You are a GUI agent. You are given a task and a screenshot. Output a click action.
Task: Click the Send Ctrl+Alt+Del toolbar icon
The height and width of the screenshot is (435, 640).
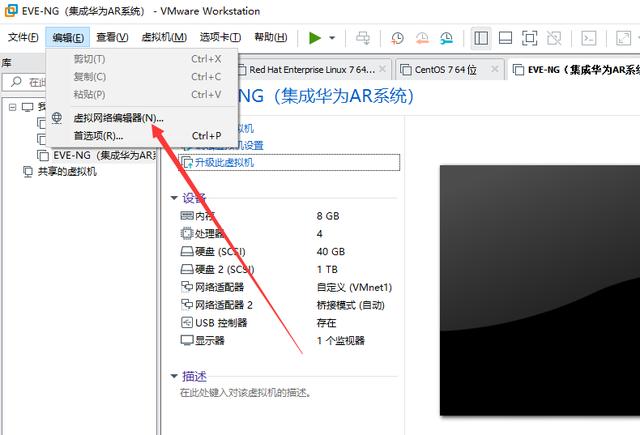coord(363,38)
